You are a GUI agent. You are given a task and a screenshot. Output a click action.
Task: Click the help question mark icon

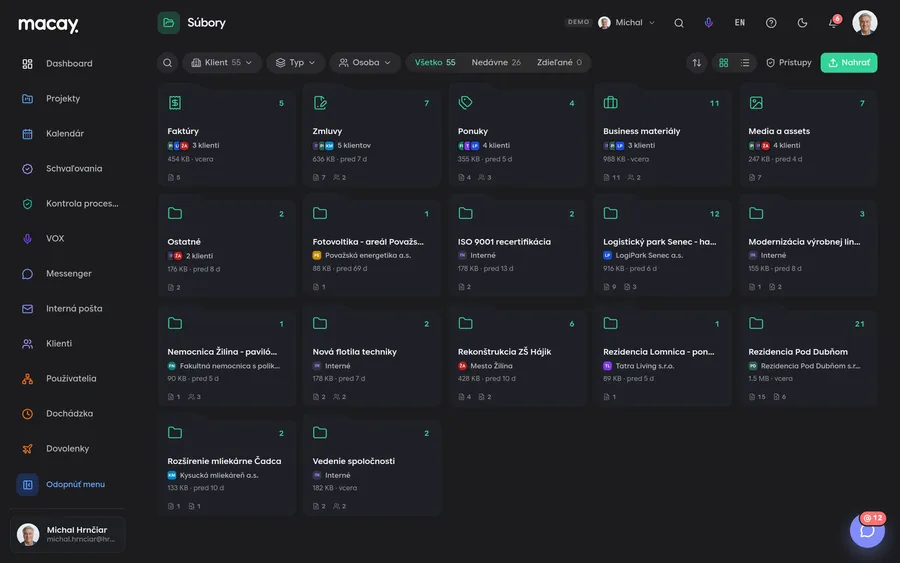(771, 23)
